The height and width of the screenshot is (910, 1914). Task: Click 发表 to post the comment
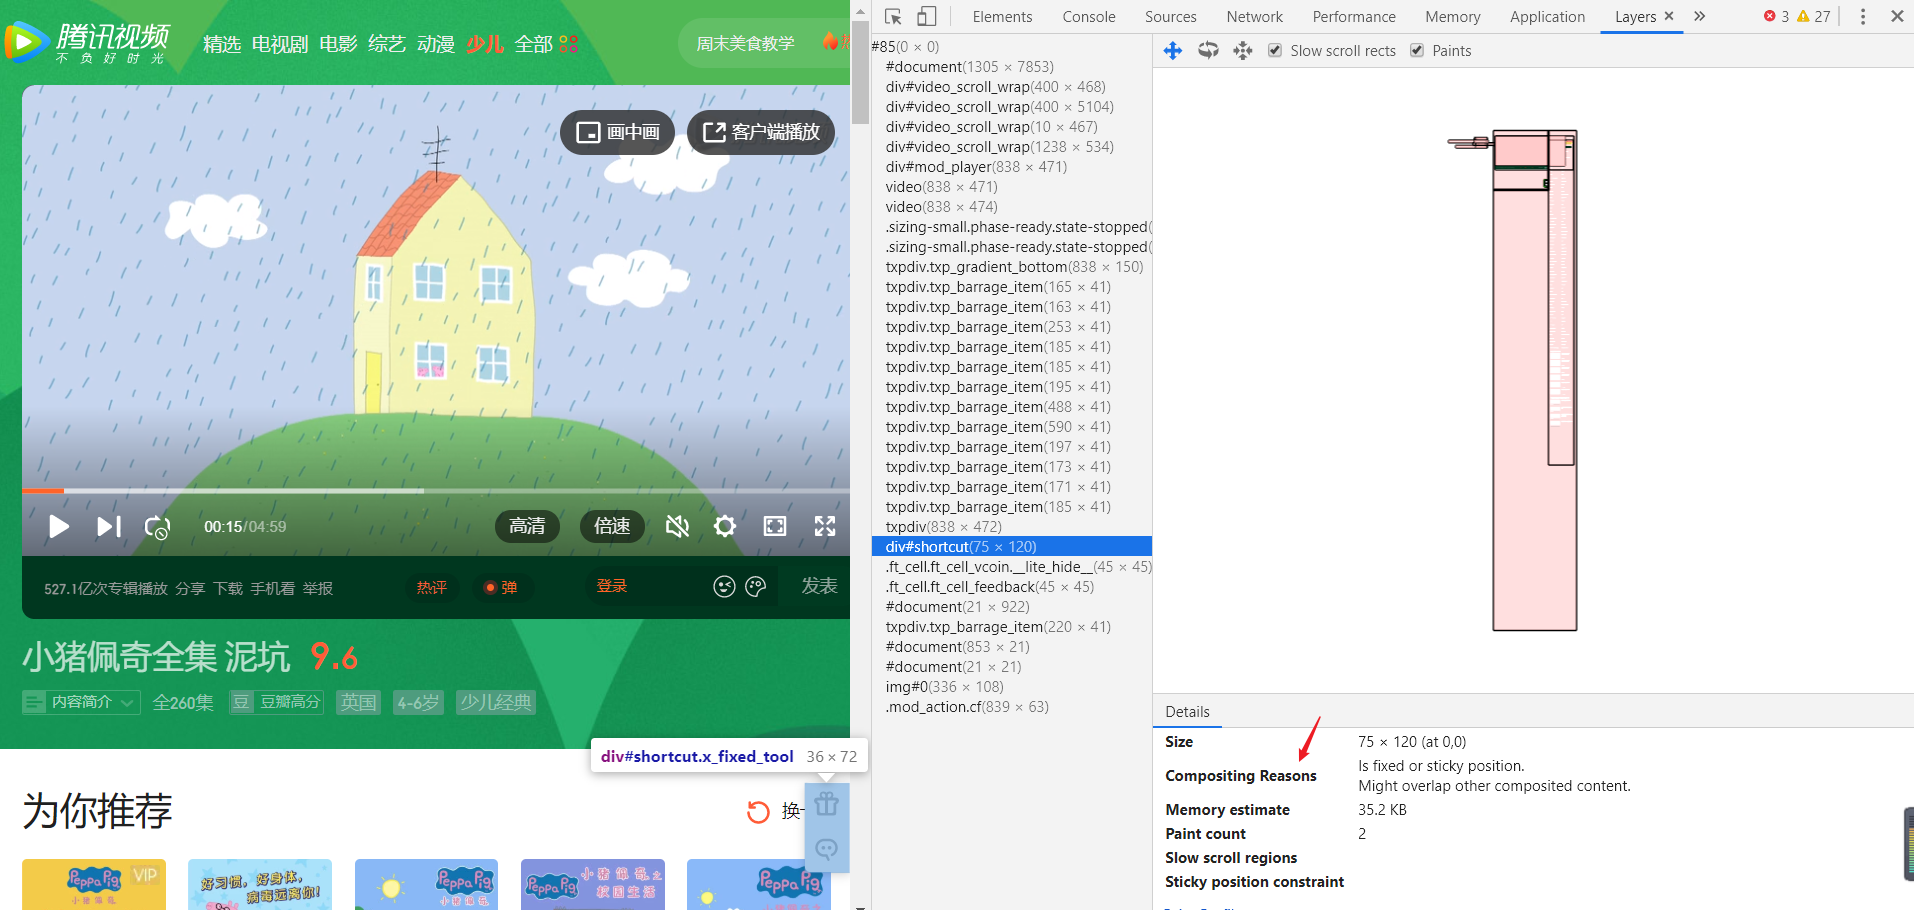pyautogui.click(x=819, y=586)
